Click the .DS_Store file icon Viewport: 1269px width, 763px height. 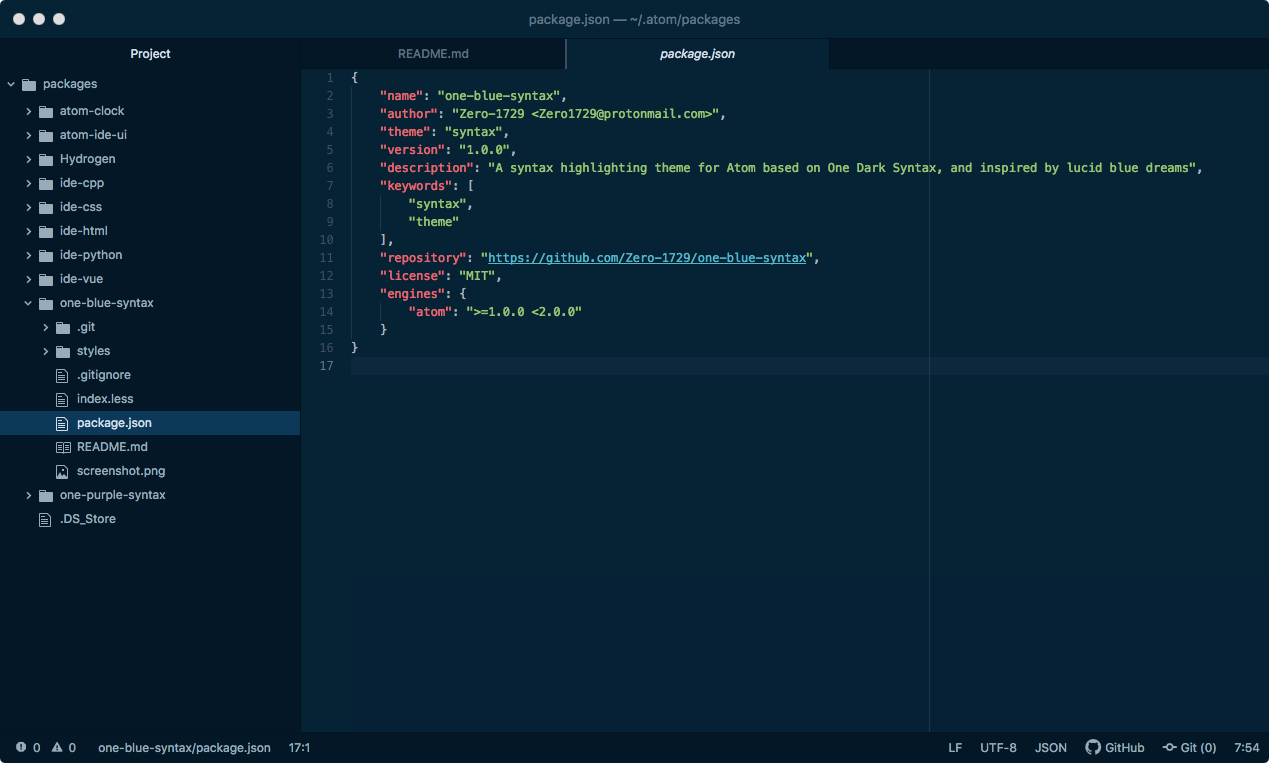tap(44, 519)
